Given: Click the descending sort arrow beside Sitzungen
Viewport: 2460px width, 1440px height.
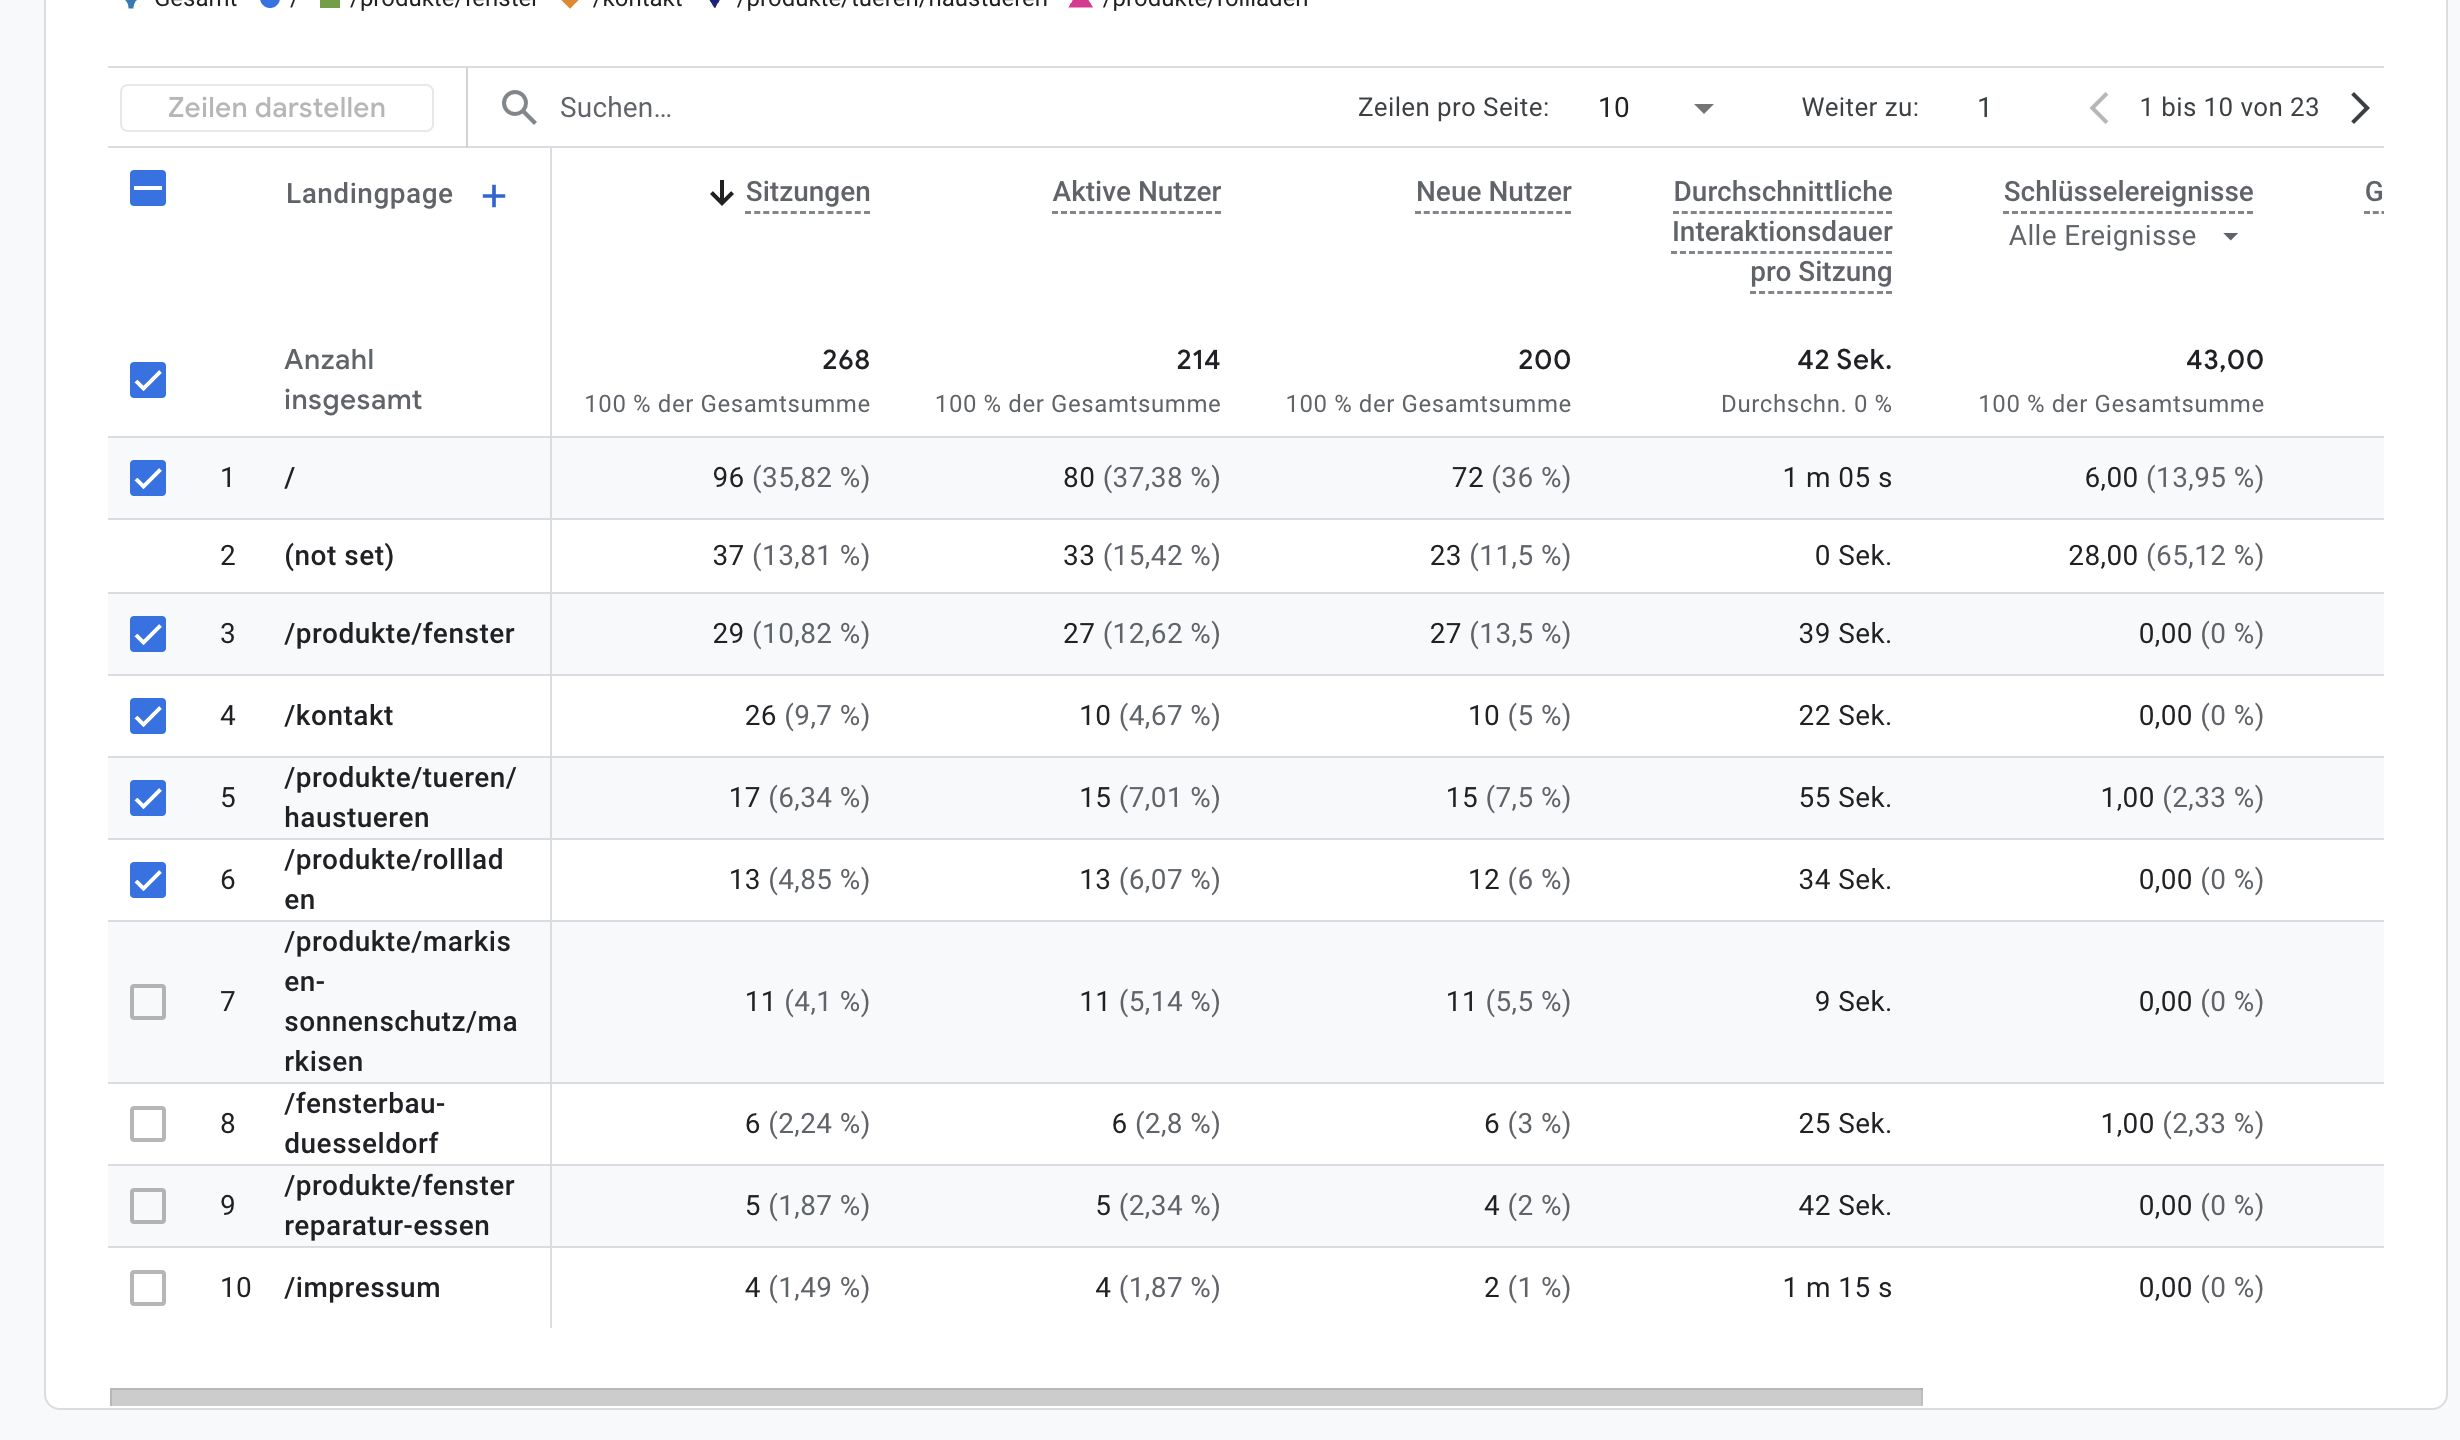Looking at the screenshot, I should pyautogui.click(x=722, y=192).
